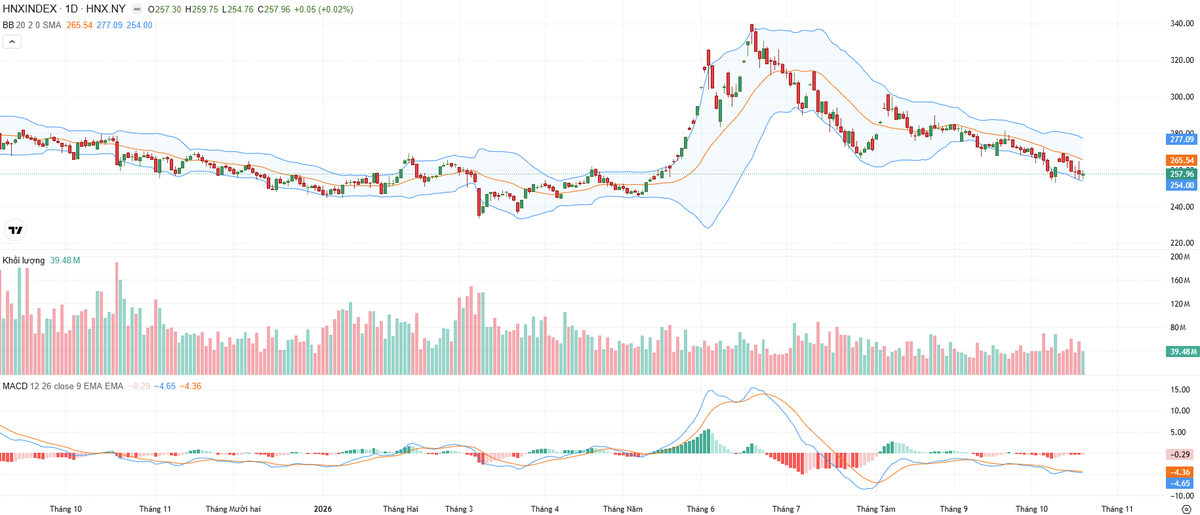This screenshot has width=1200, height=515.
Task: Click the -4.36 MACD signal axis tag
Action: 1182,472
